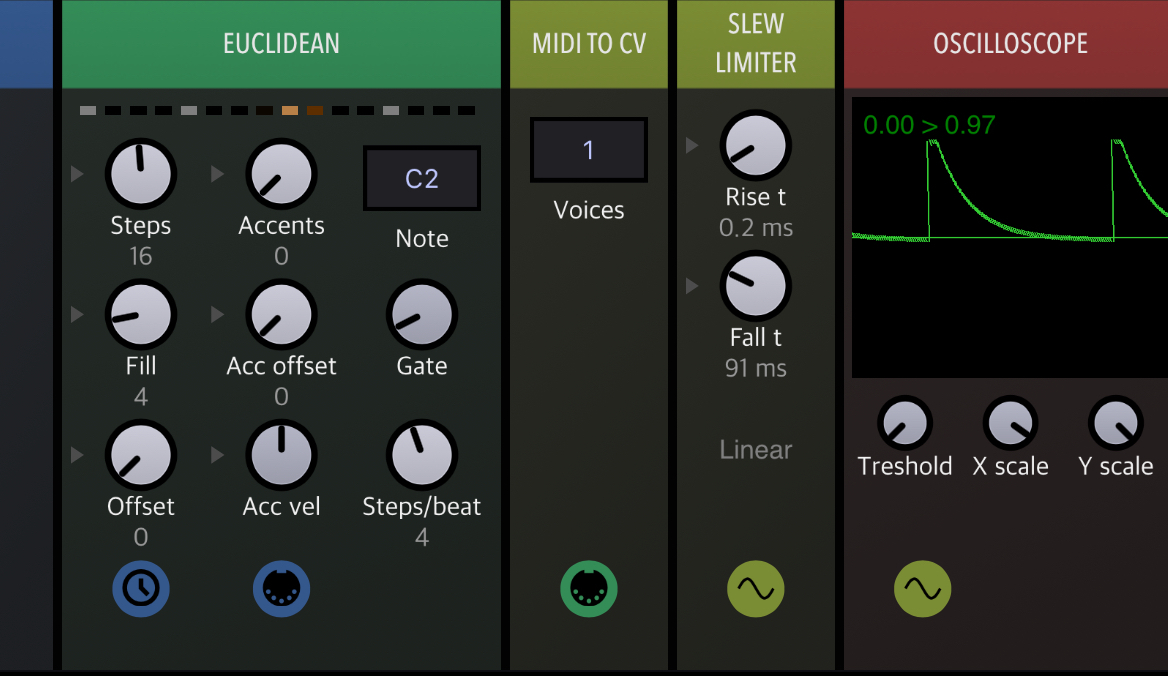Click the 0.00 > 0.97 scope readout
This screenshot has width=1168, height=676.
[929, 125]
